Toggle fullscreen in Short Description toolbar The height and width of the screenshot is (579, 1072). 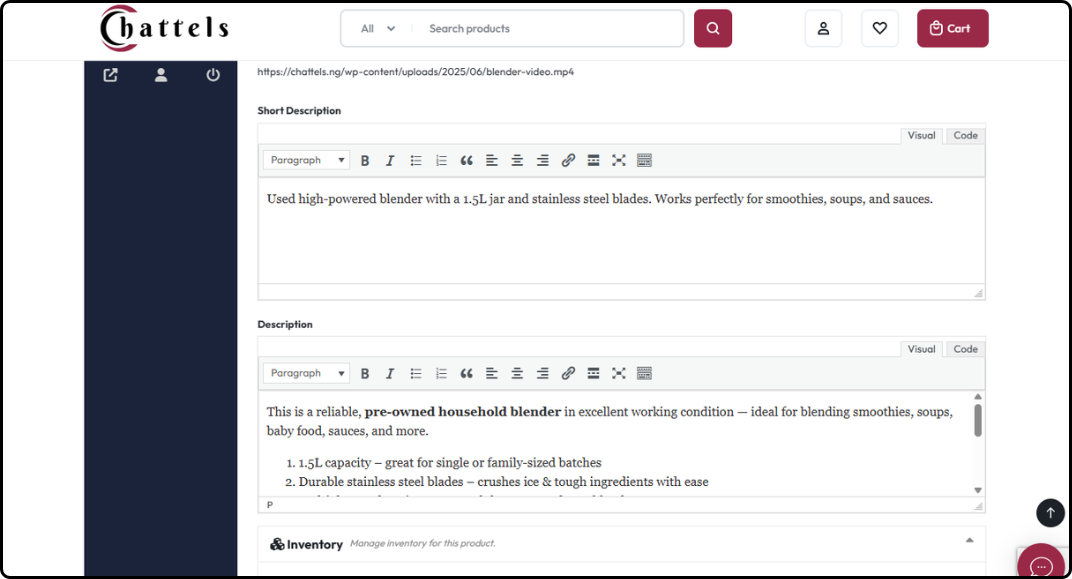pyautogui.click(x=619, y=161)
